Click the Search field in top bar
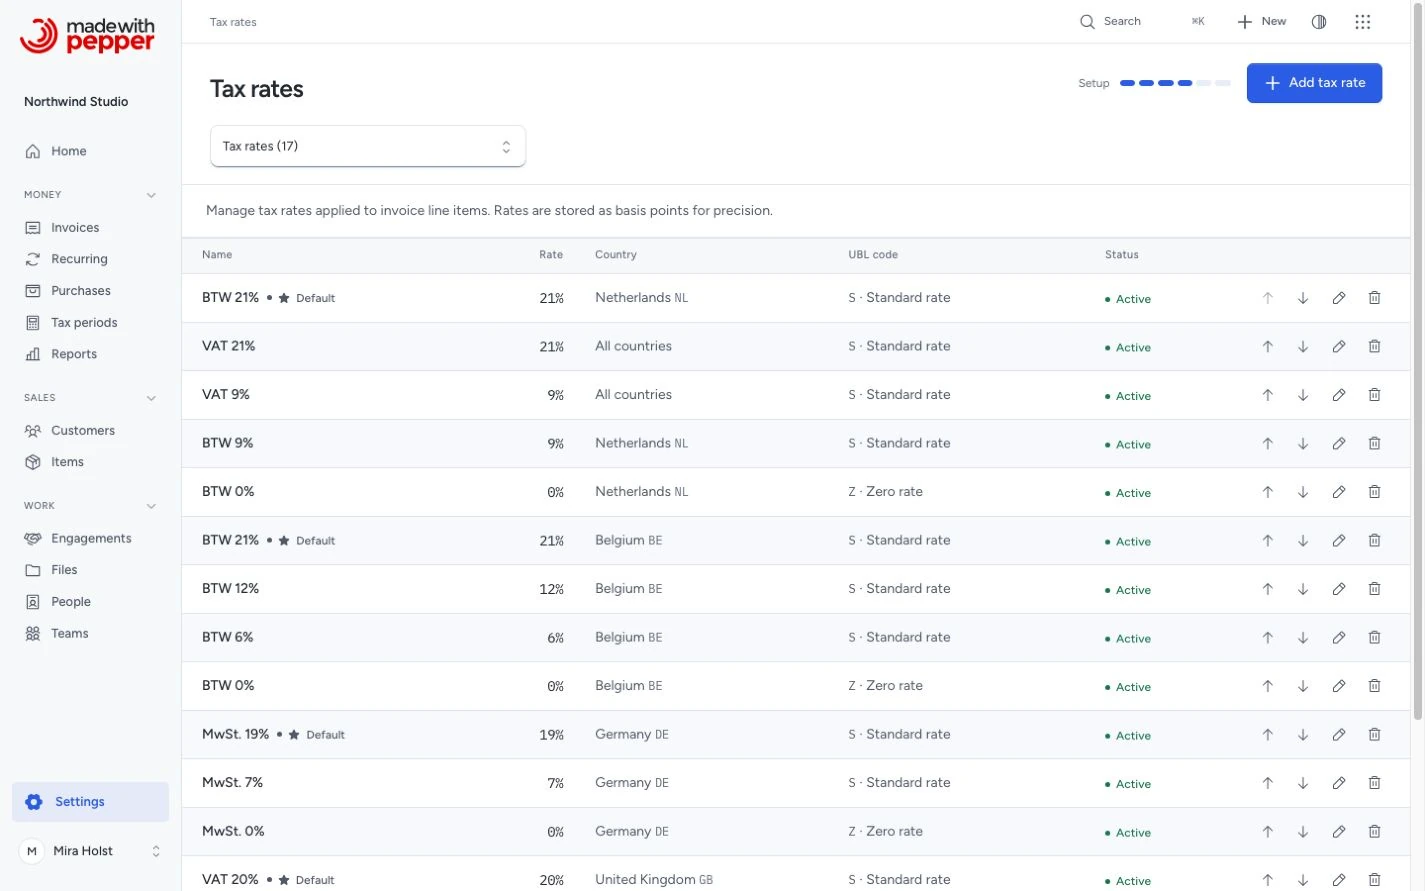Viewport: 1425px width, 891px height. pos(1142,21)
